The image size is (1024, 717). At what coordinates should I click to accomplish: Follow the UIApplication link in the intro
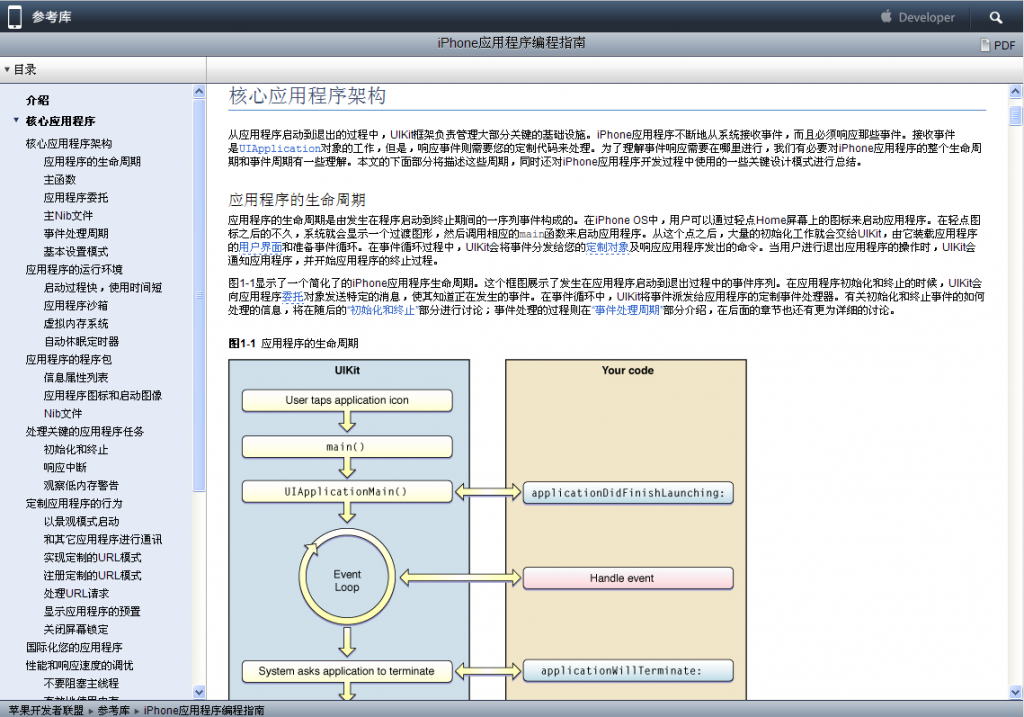280,148
